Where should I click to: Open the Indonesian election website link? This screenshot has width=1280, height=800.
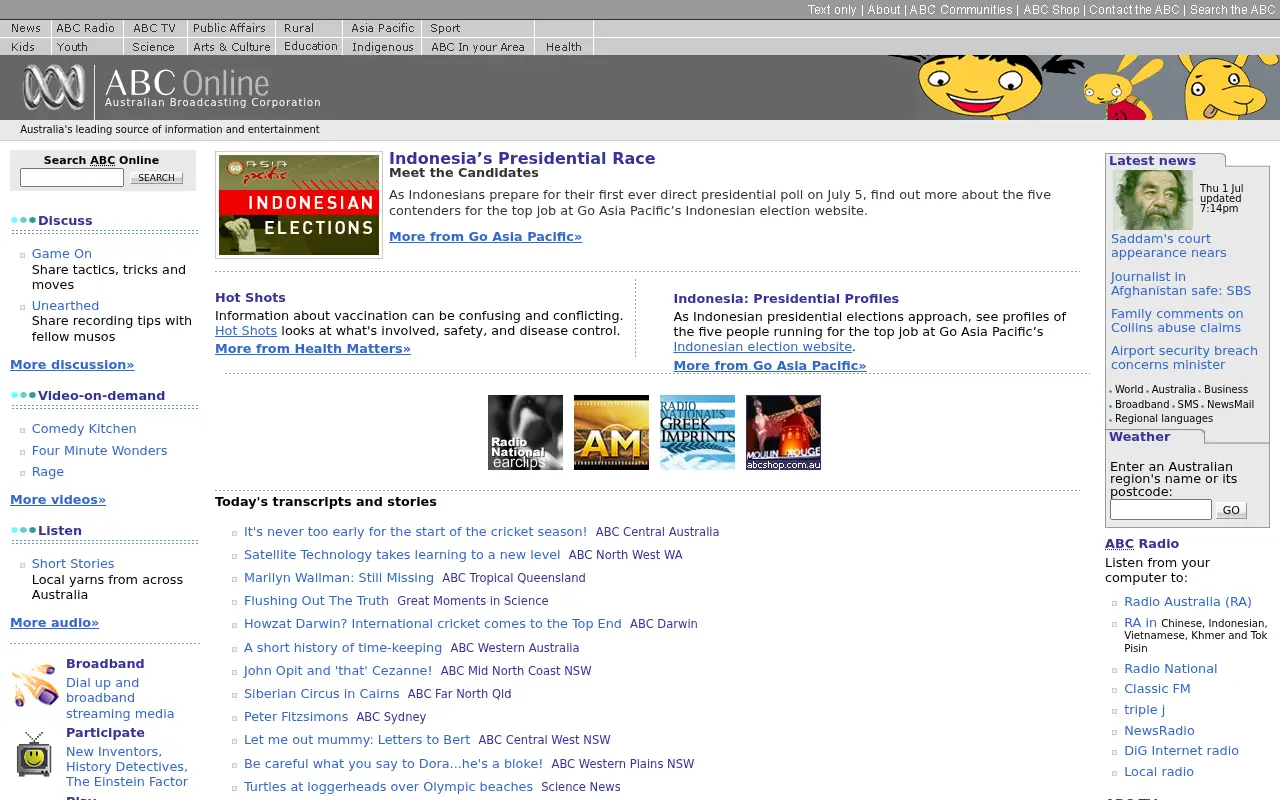click(763, 347)
